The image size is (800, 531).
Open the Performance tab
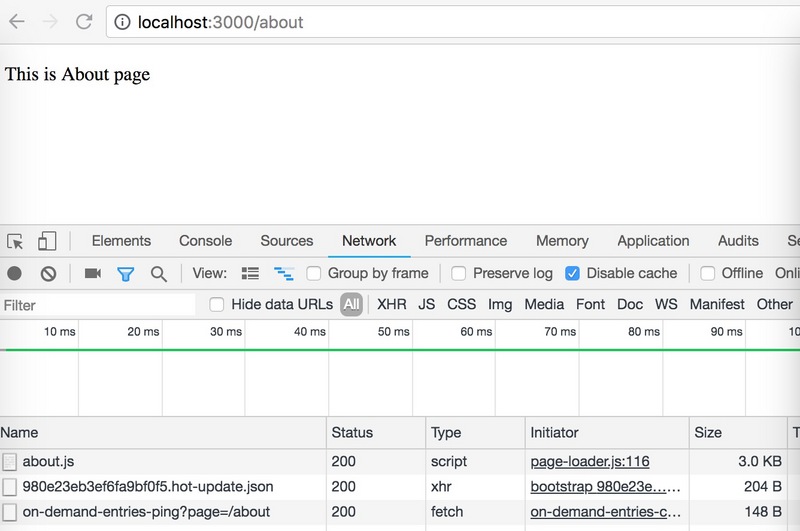(x=465, y=241)
